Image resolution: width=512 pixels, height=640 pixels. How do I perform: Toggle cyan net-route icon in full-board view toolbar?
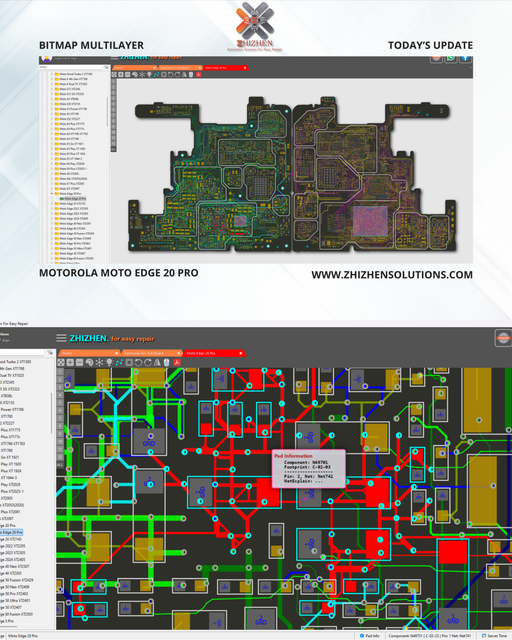tap(156, 75)
